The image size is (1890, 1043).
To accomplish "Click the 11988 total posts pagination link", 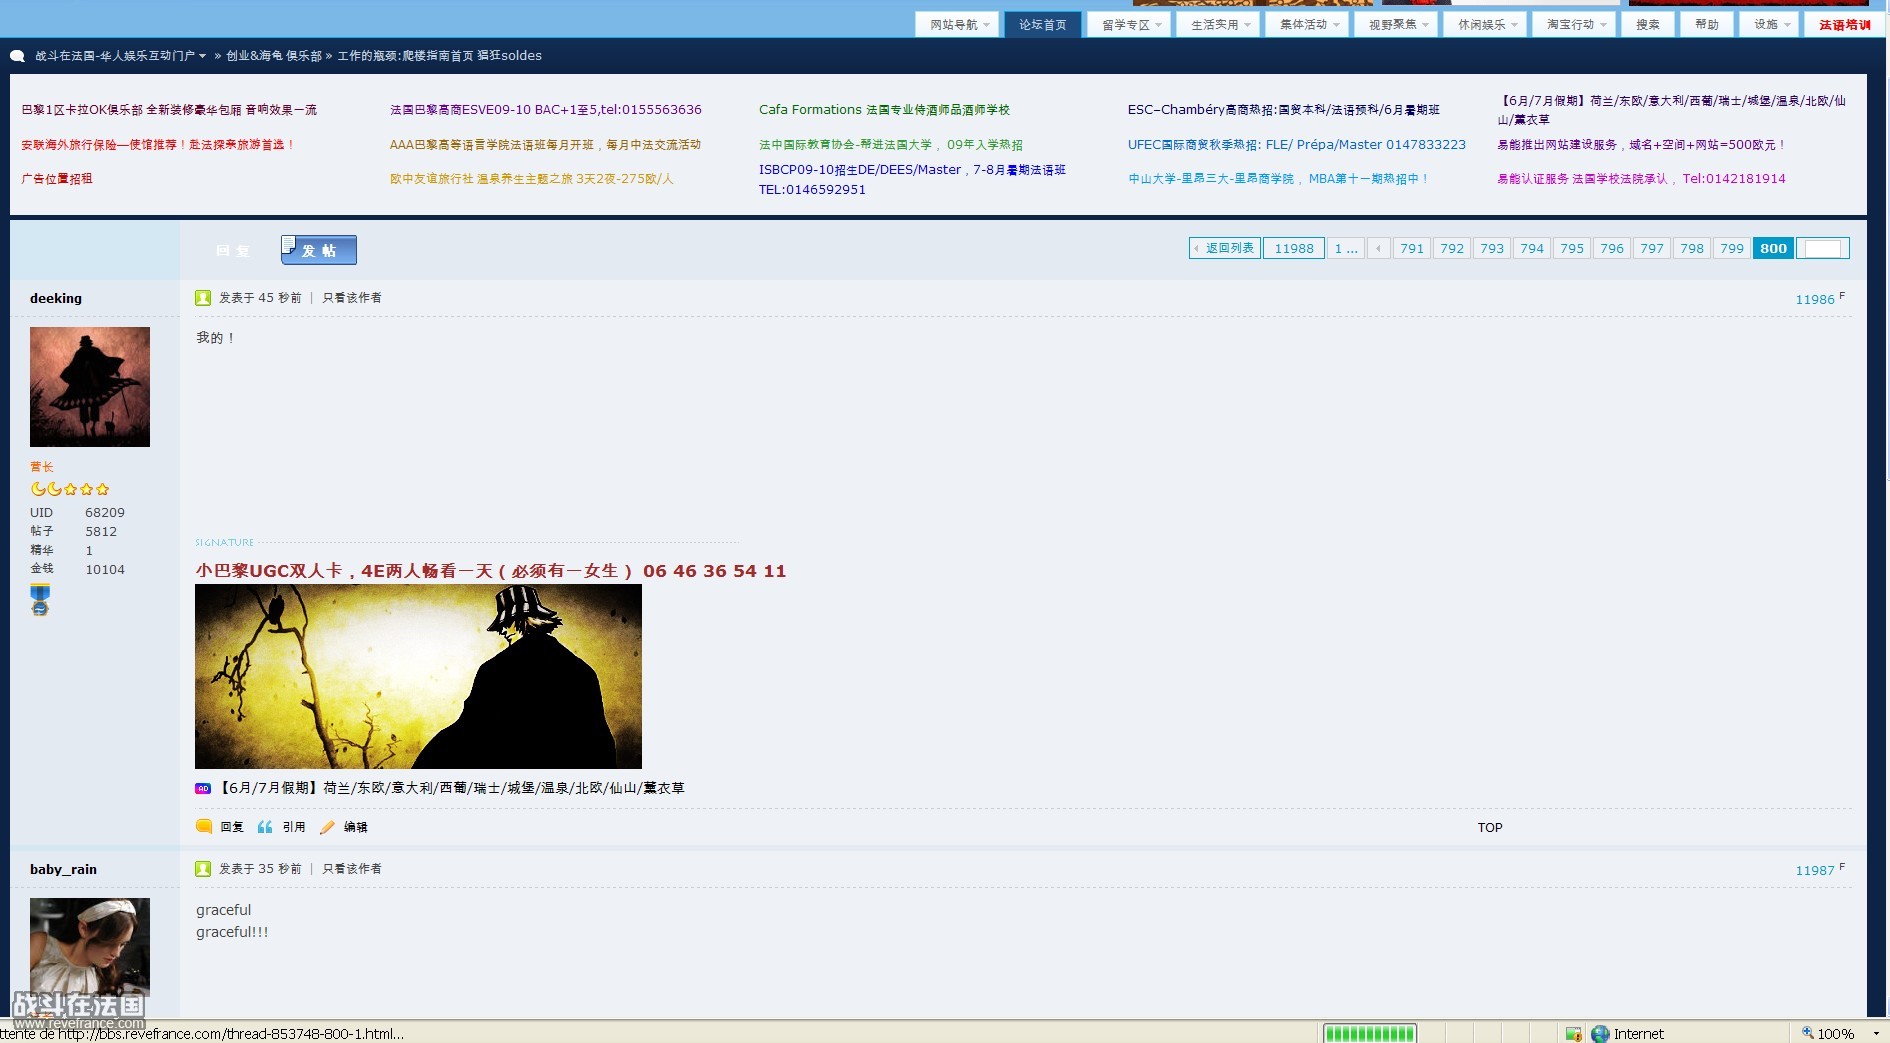I will pyautogui.click(x=1294, y=248).
